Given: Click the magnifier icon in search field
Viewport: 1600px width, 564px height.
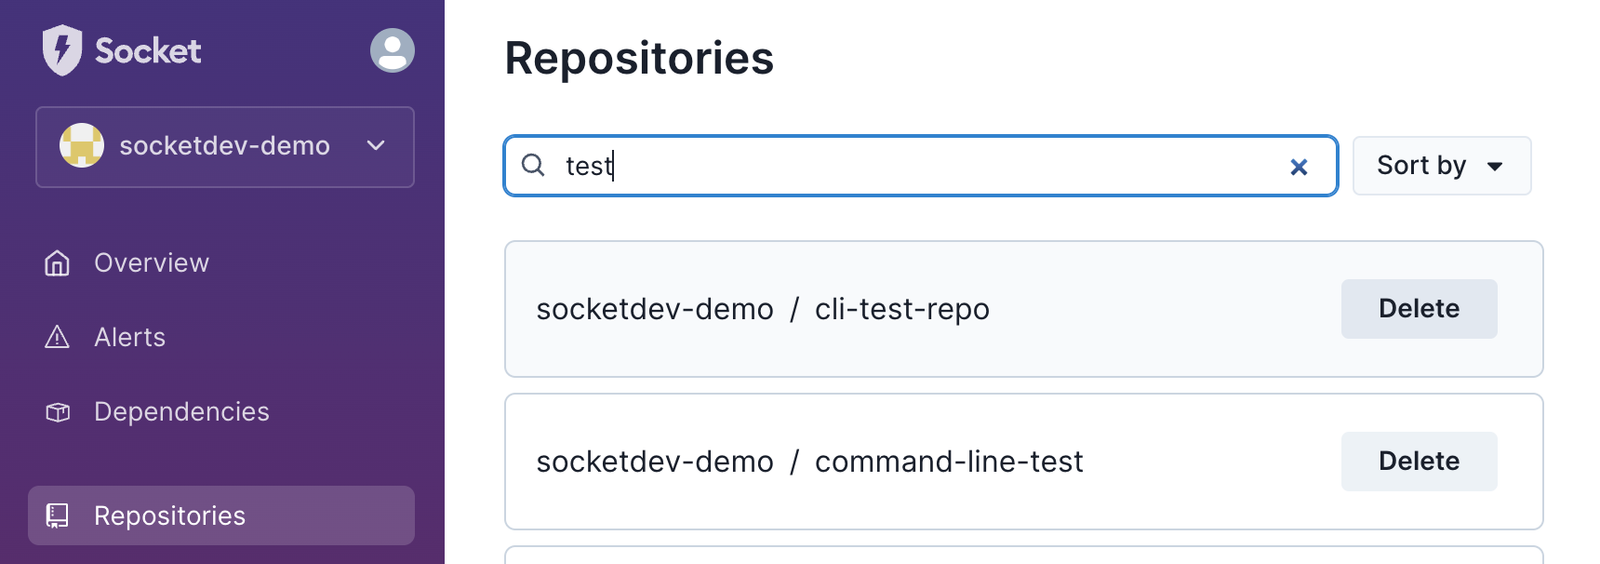Looking at the screenshot, I should point(534,165).
